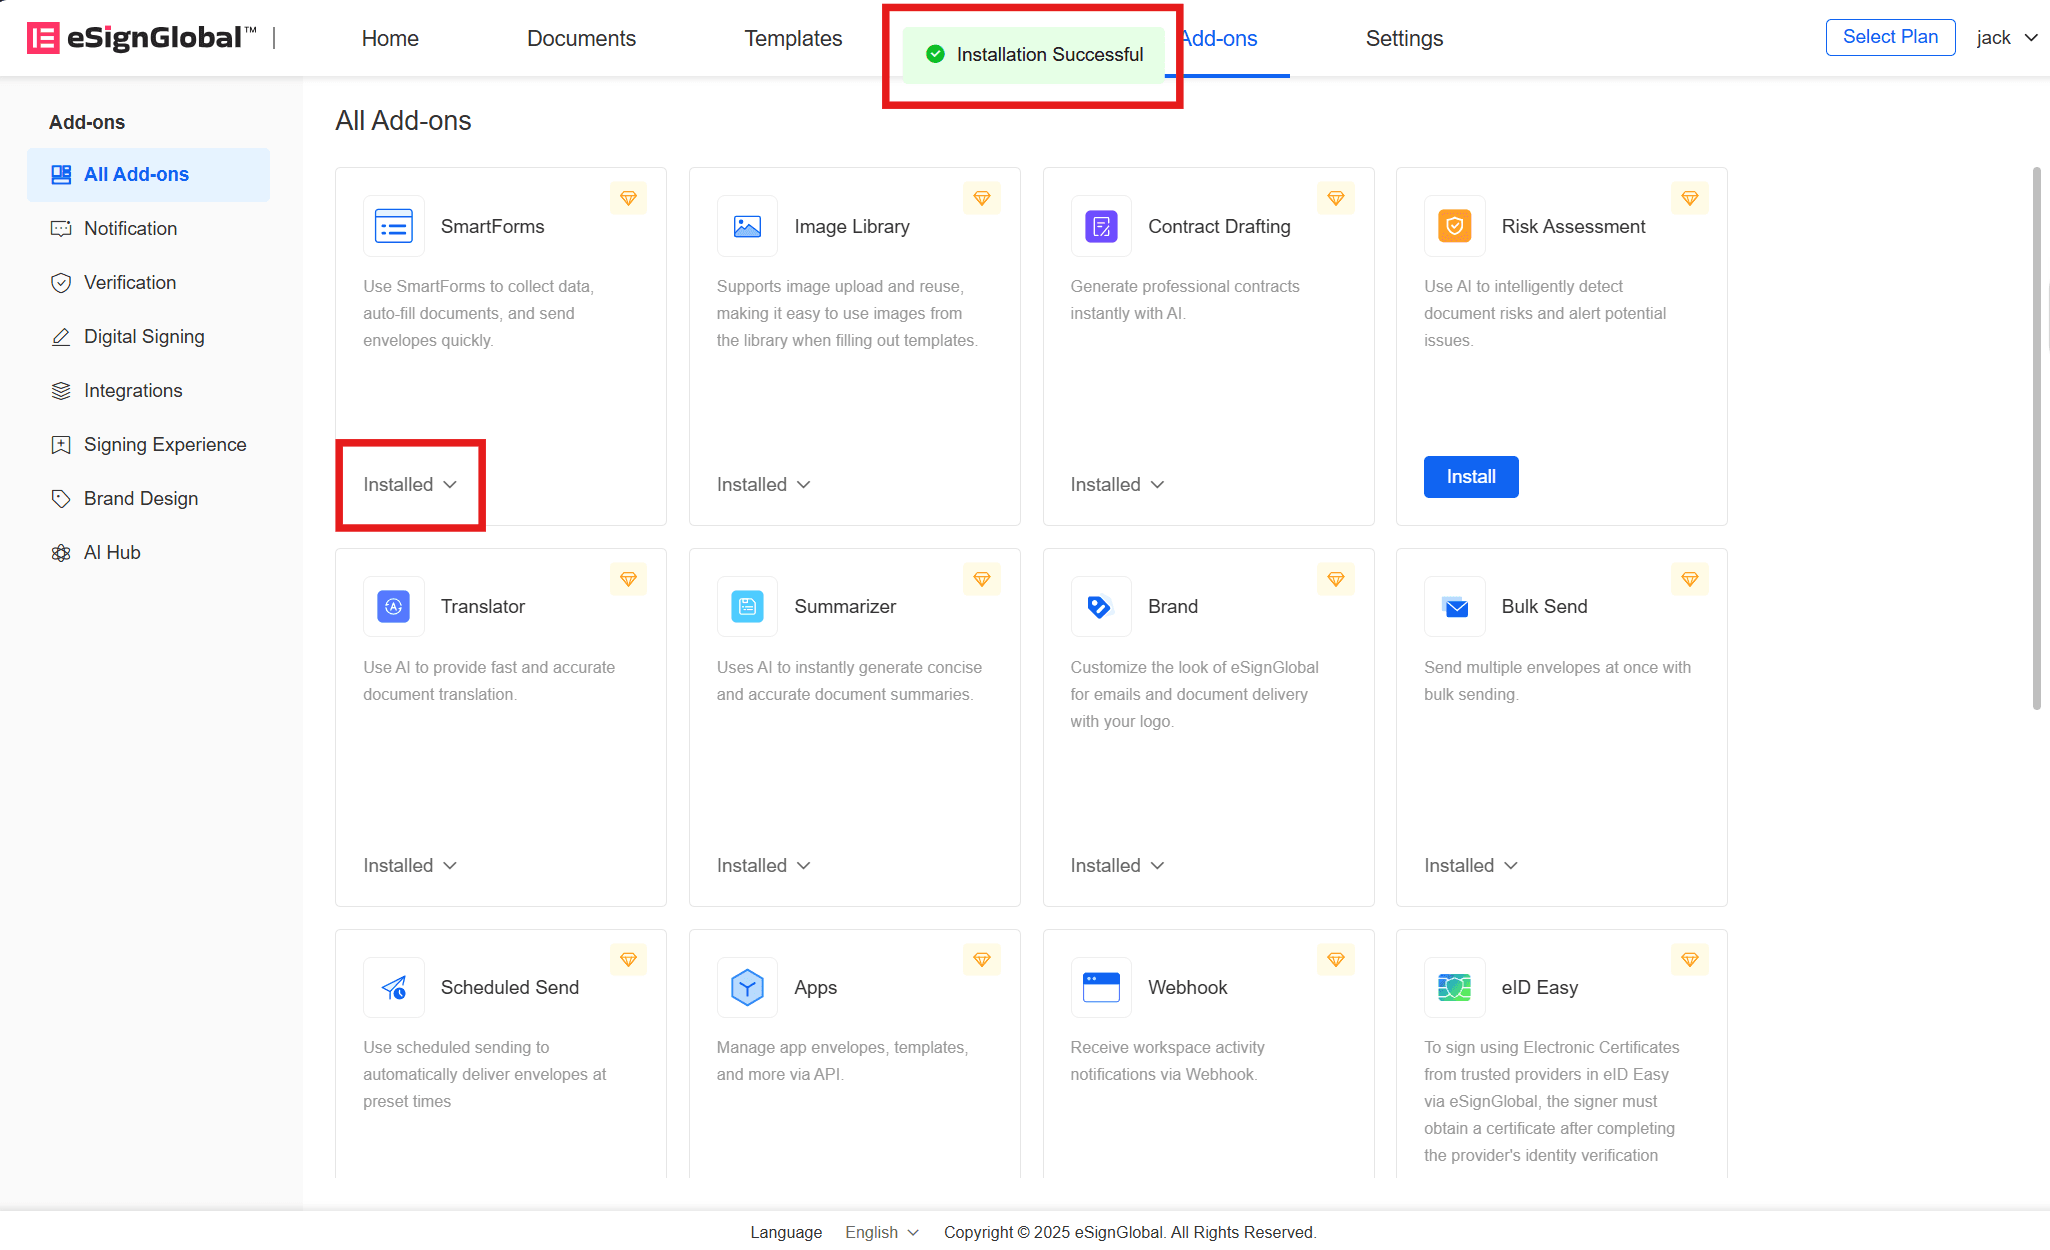
Task: Click the page vertical scrollbar
Action: [x=2037, y=438]
